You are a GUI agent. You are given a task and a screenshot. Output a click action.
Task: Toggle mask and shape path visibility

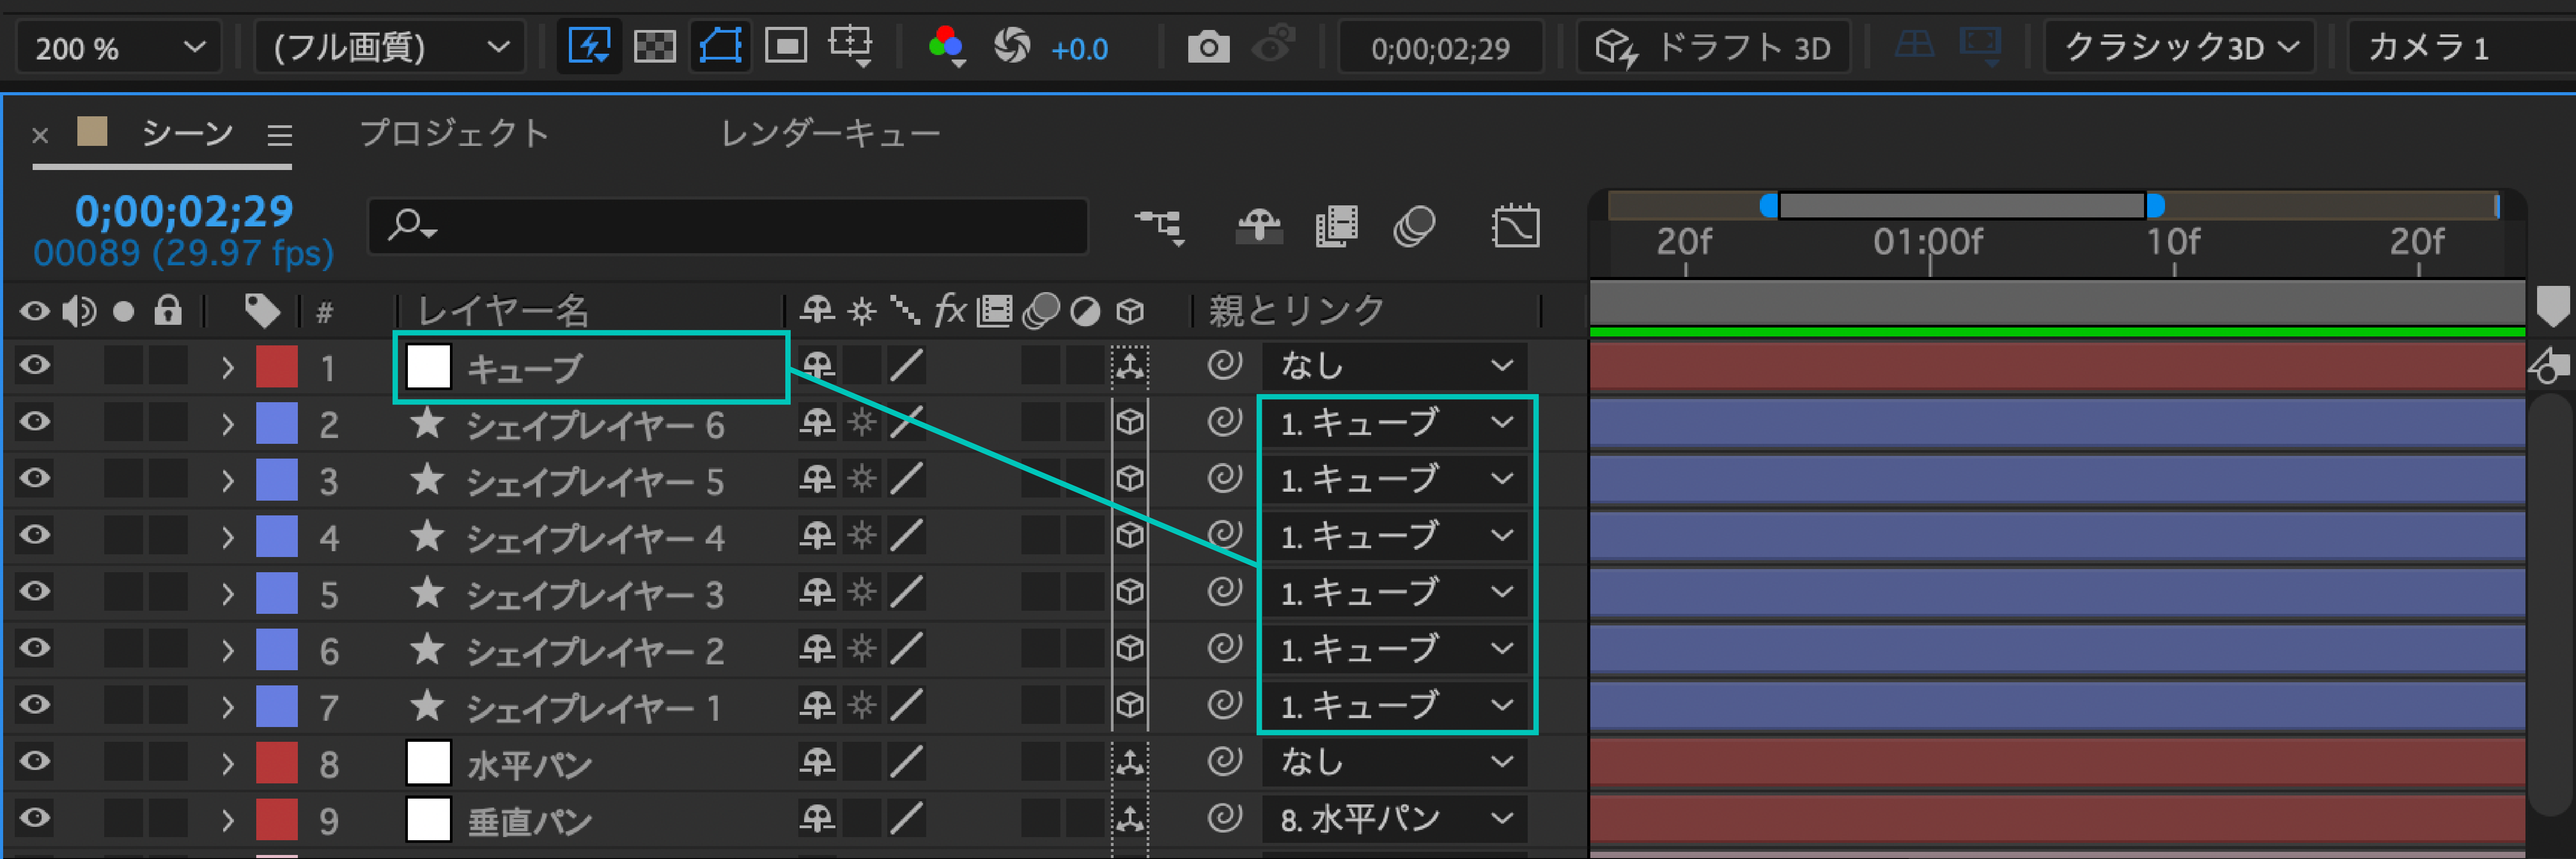pos(720,47)
